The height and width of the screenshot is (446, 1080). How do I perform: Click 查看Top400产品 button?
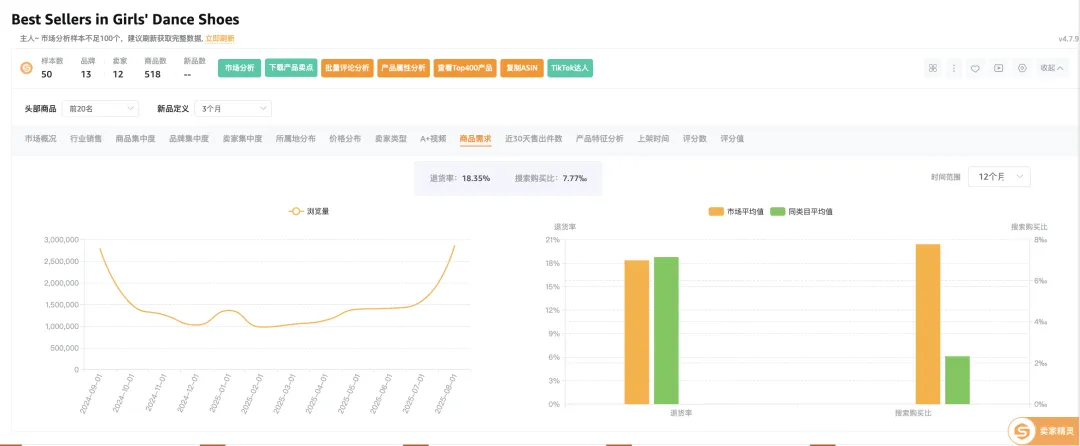465,68
